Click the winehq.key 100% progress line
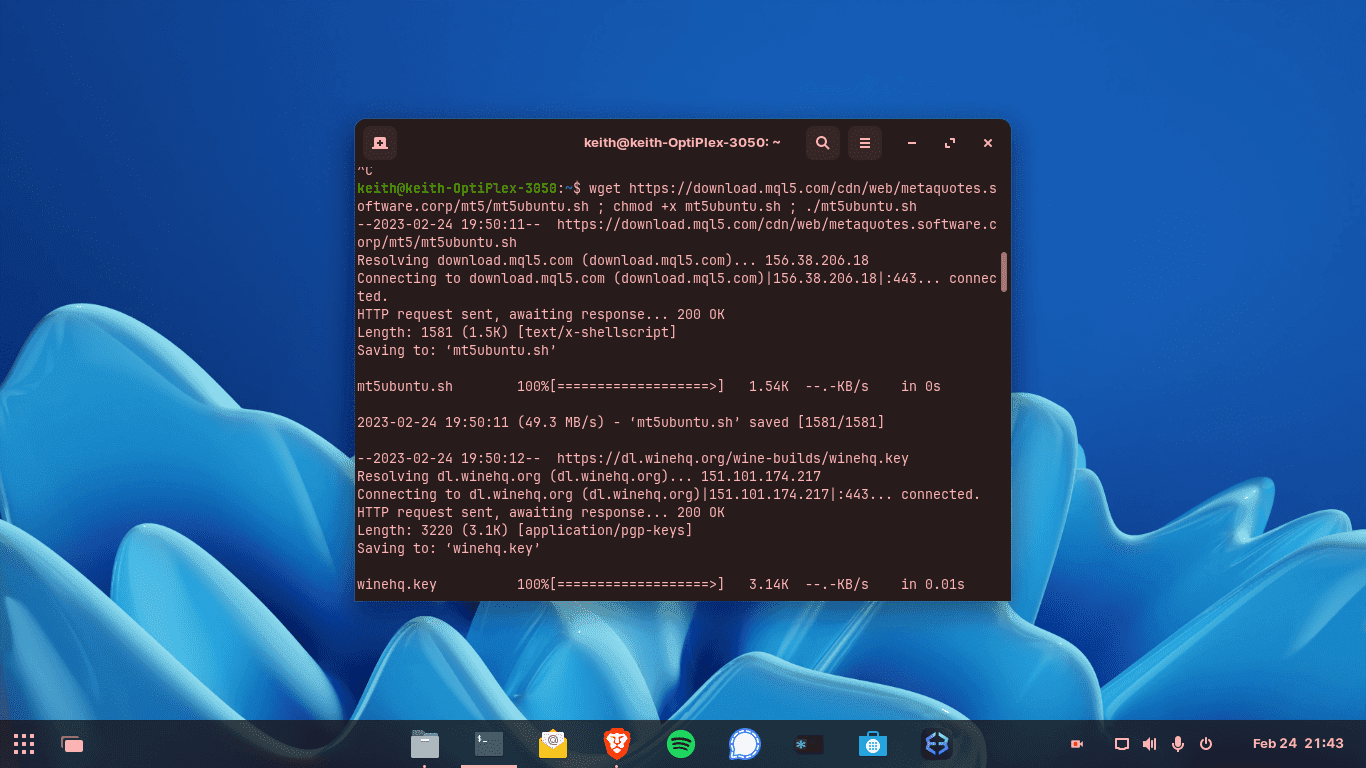The width and height of the screenshot is (1366, 768). [x=661, y=584]
